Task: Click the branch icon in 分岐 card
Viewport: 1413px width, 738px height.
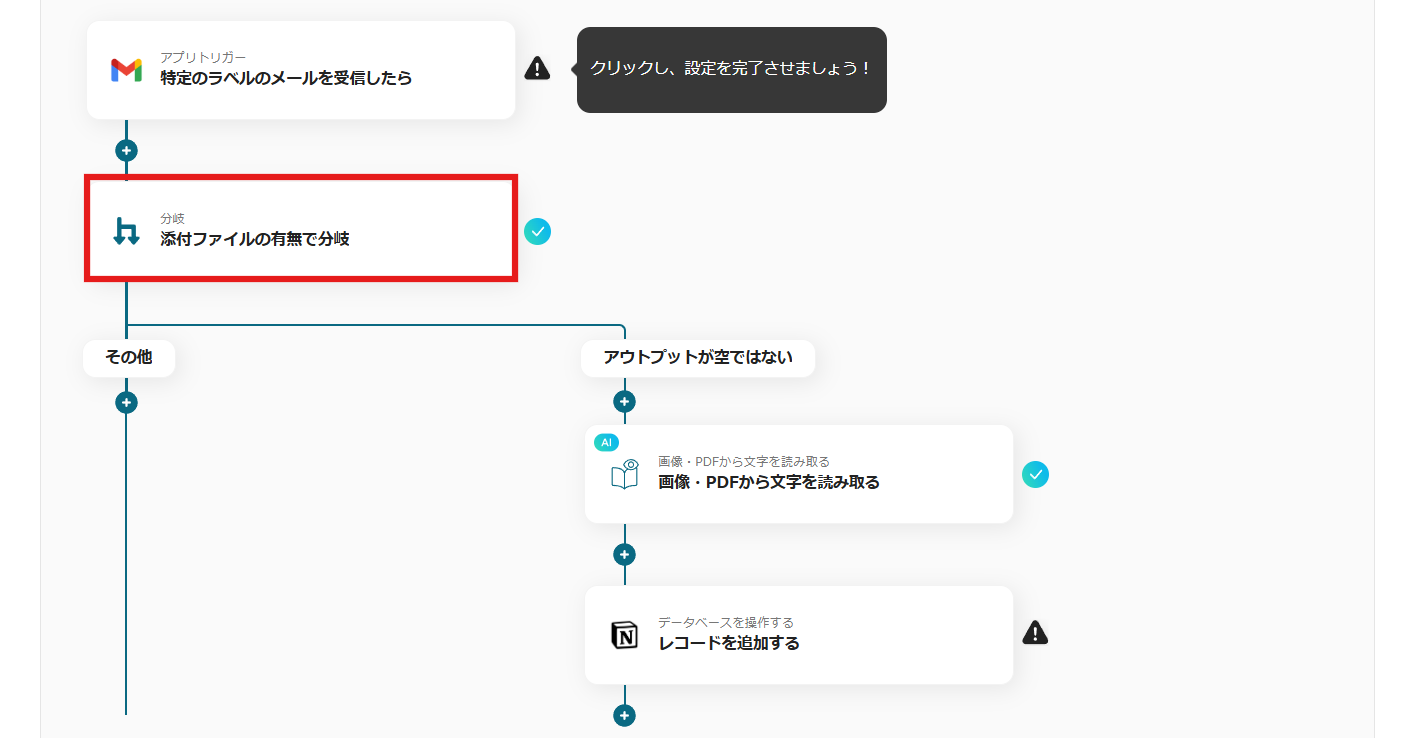Action: pos(126,231)
